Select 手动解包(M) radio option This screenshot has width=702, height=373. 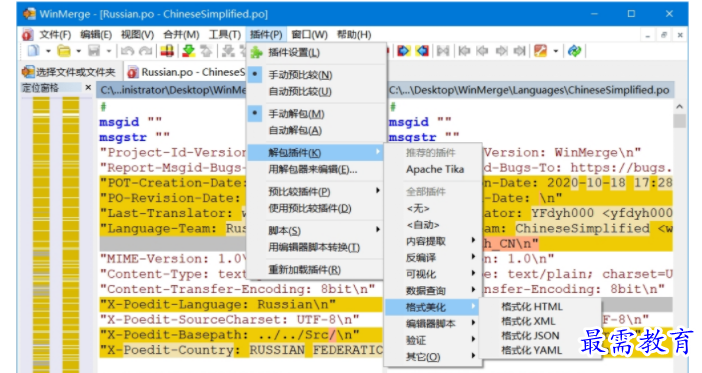[x=316, y=114]
